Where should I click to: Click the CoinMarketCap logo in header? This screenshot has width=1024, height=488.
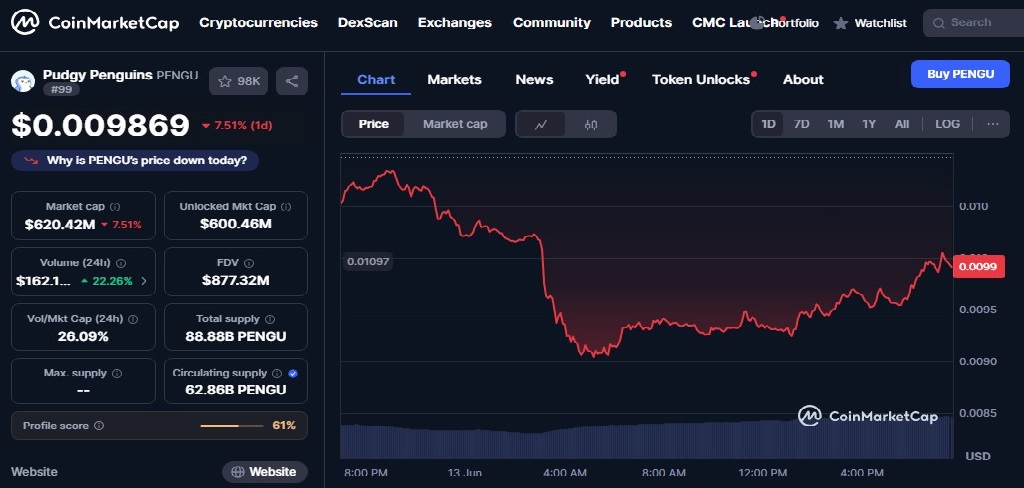pos(95,23)
